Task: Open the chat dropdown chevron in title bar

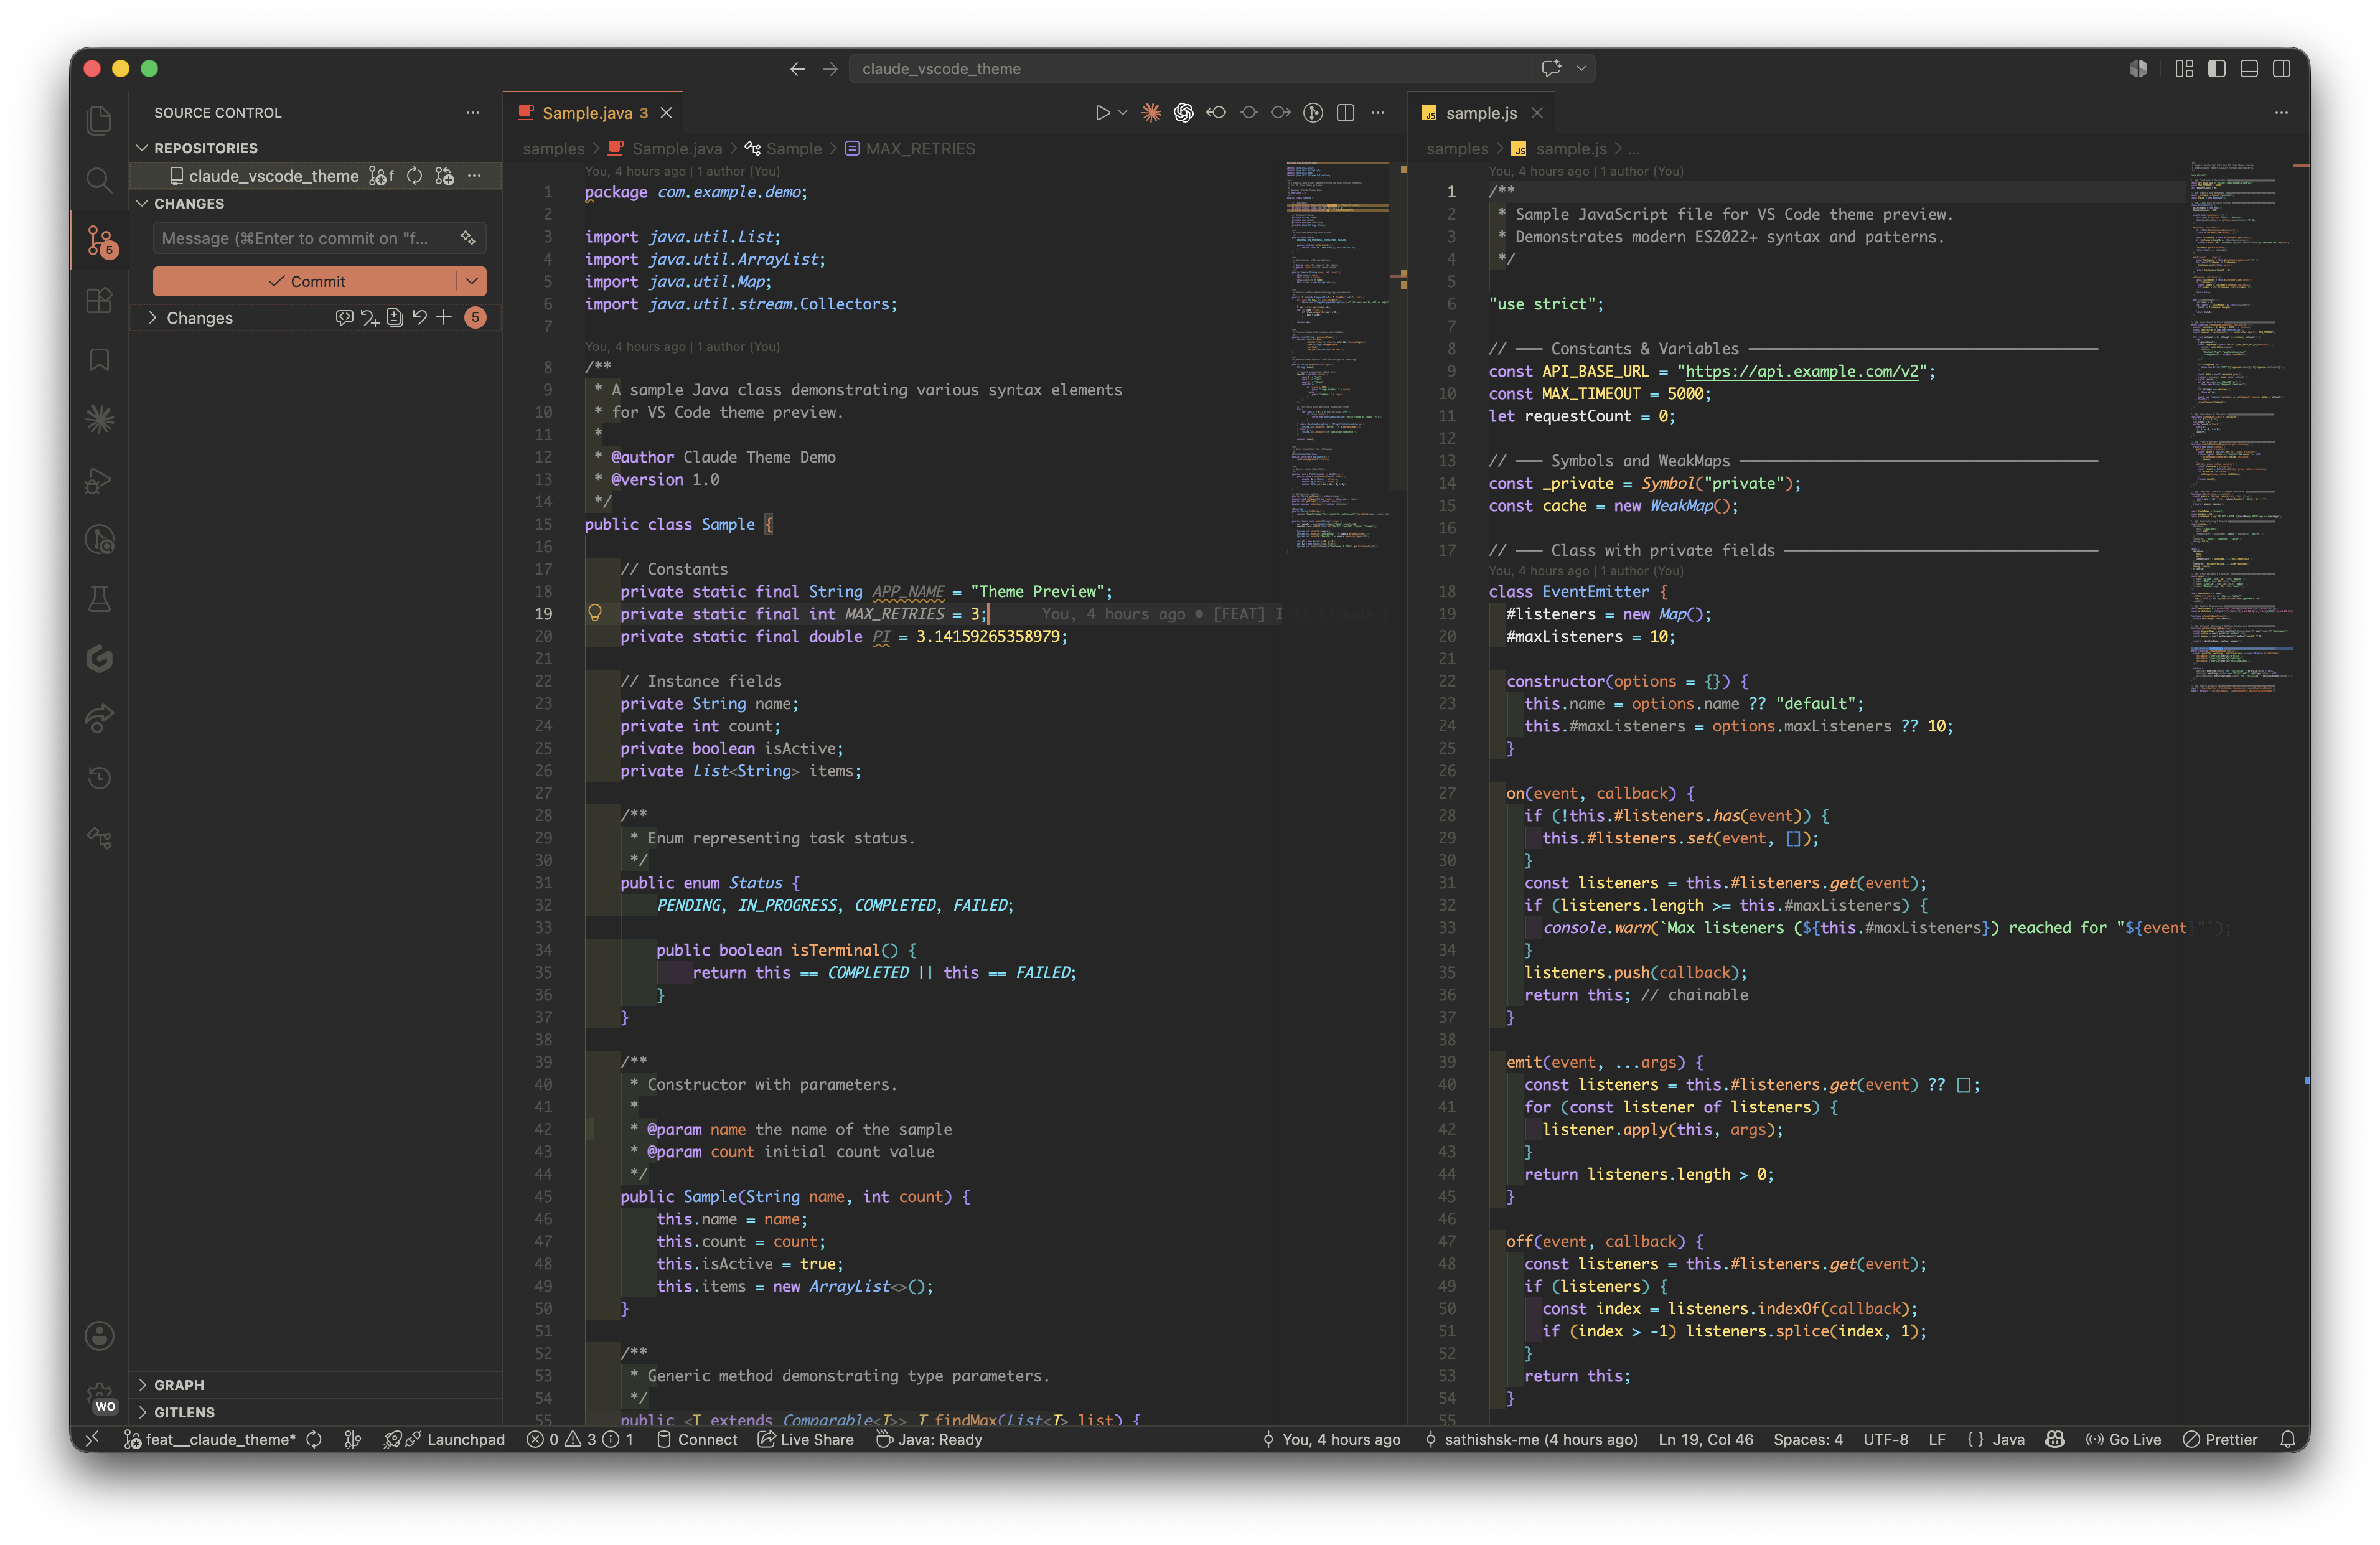Action: [x=1581, y=68]
